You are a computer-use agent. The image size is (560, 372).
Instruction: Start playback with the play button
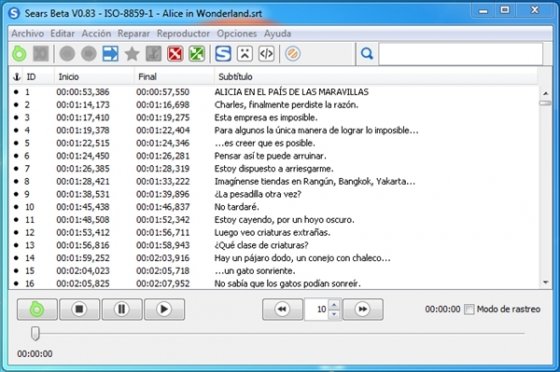164,309
